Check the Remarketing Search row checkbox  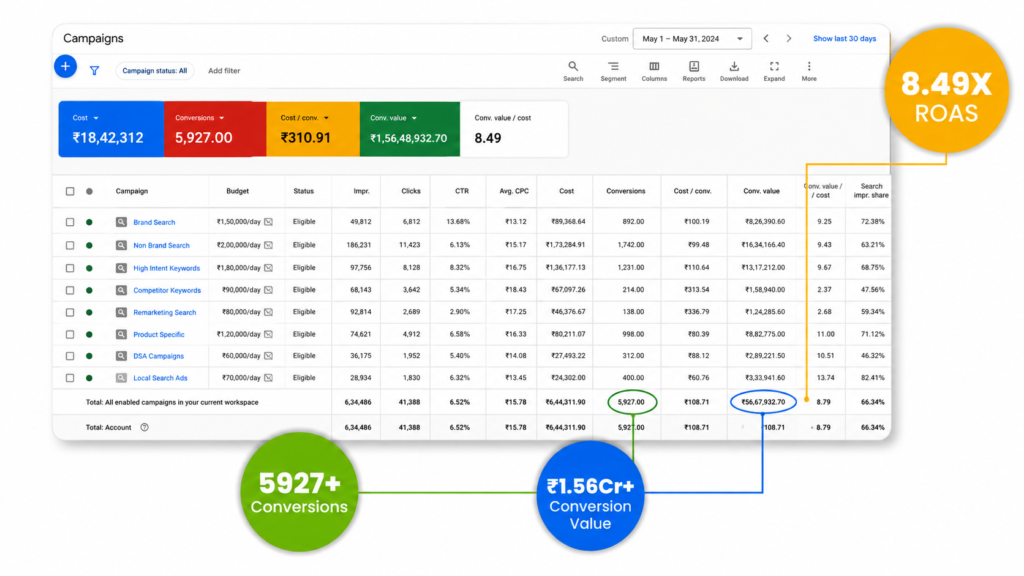70,312
